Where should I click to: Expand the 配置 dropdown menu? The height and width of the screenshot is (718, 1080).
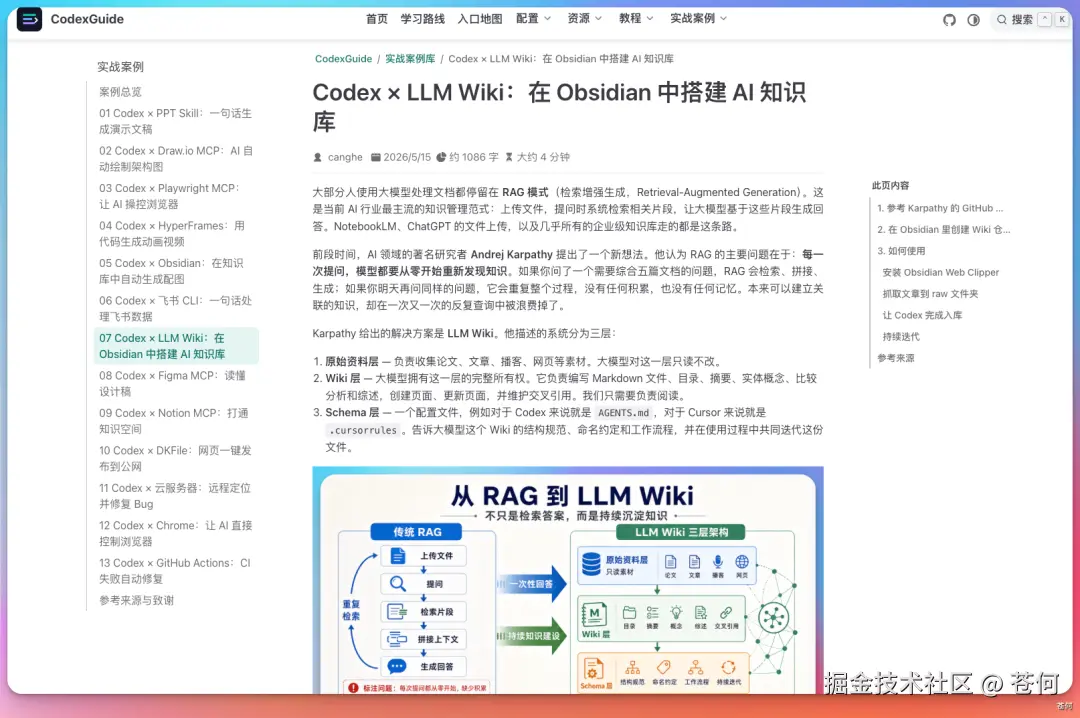click(x=534, y=19)
